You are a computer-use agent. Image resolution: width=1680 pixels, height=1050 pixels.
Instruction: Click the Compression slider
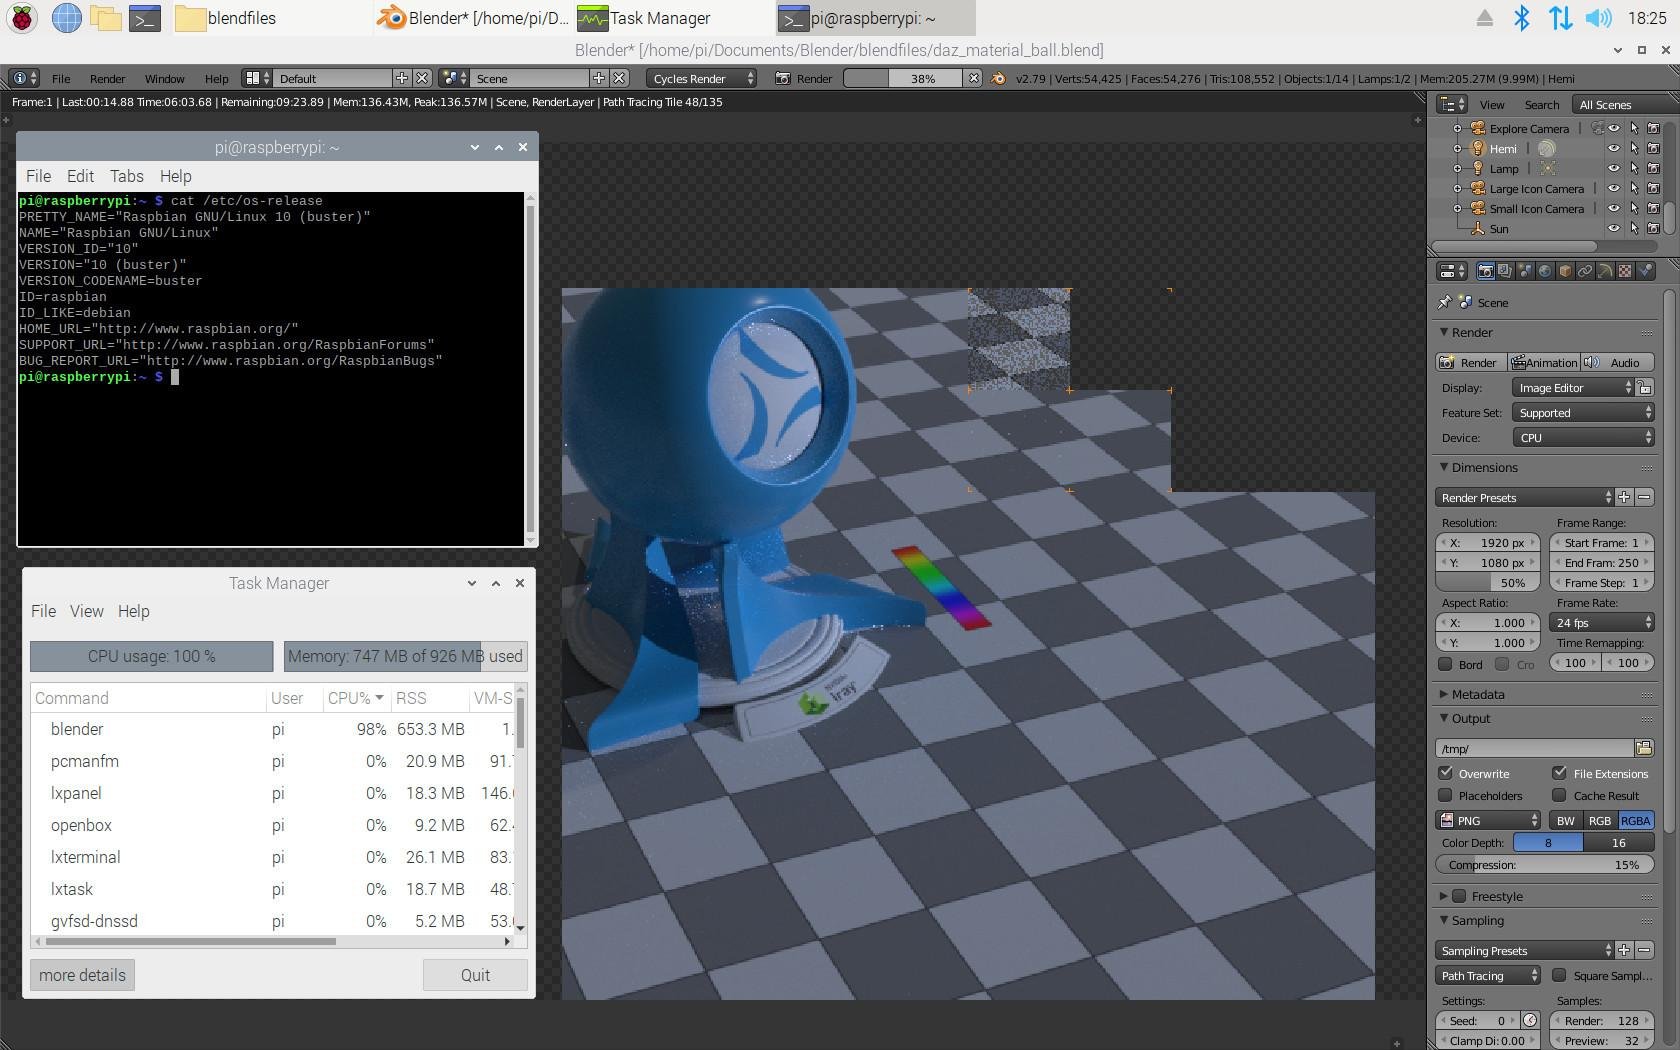point(1545,865)
